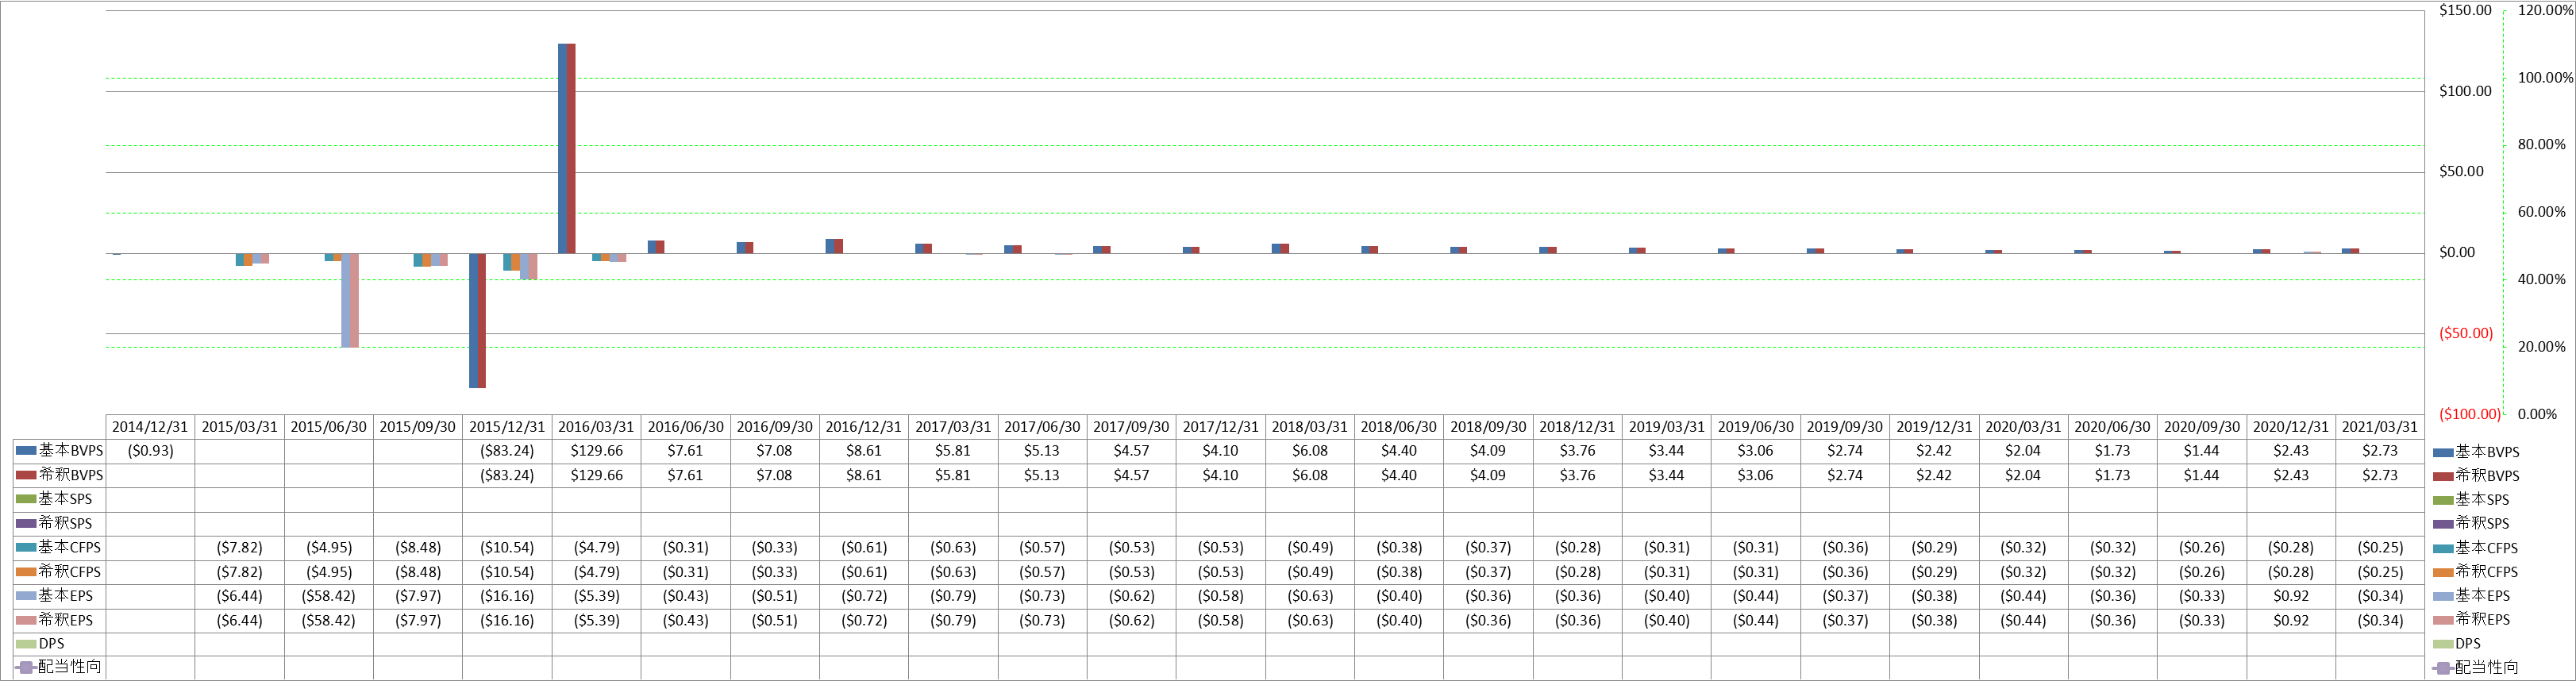This screenshot has width=2576, height=681.
Task: Select $129.66 in the 基本BVPS row
Action: (x=596, y=451)
